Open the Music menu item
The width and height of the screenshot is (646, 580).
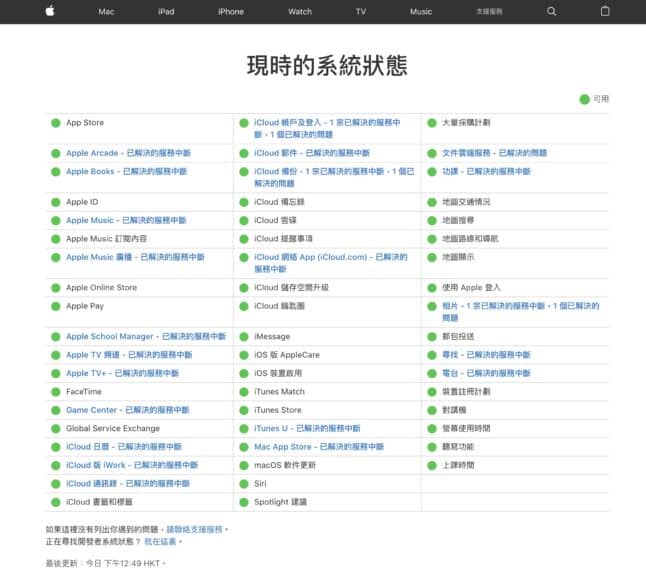click(421, 12)
